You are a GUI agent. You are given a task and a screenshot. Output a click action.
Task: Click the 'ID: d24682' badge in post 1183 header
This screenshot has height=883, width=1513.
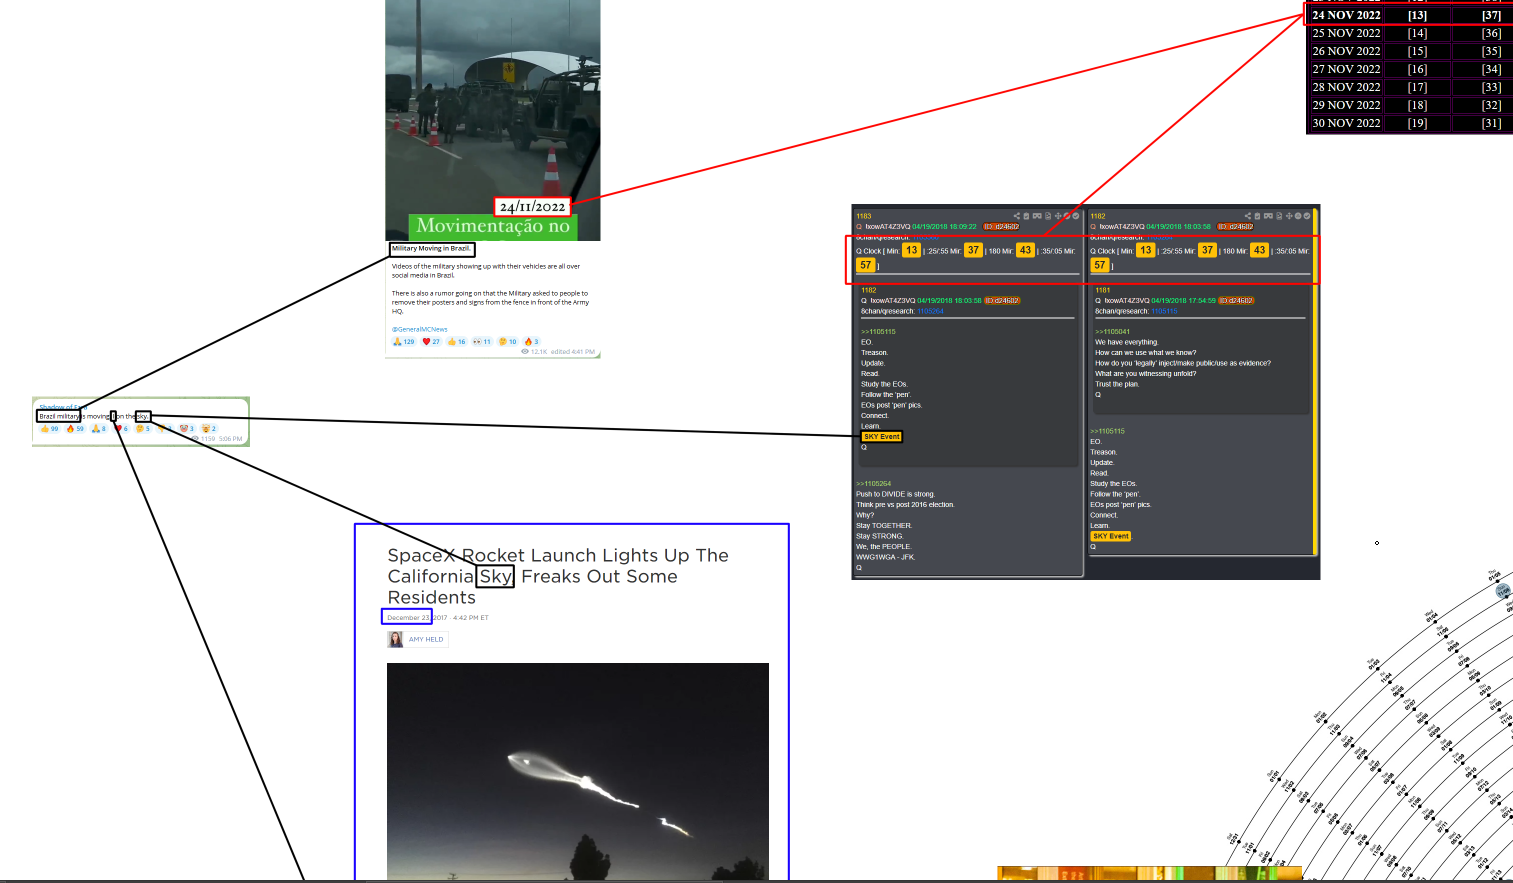[1001, 227]
